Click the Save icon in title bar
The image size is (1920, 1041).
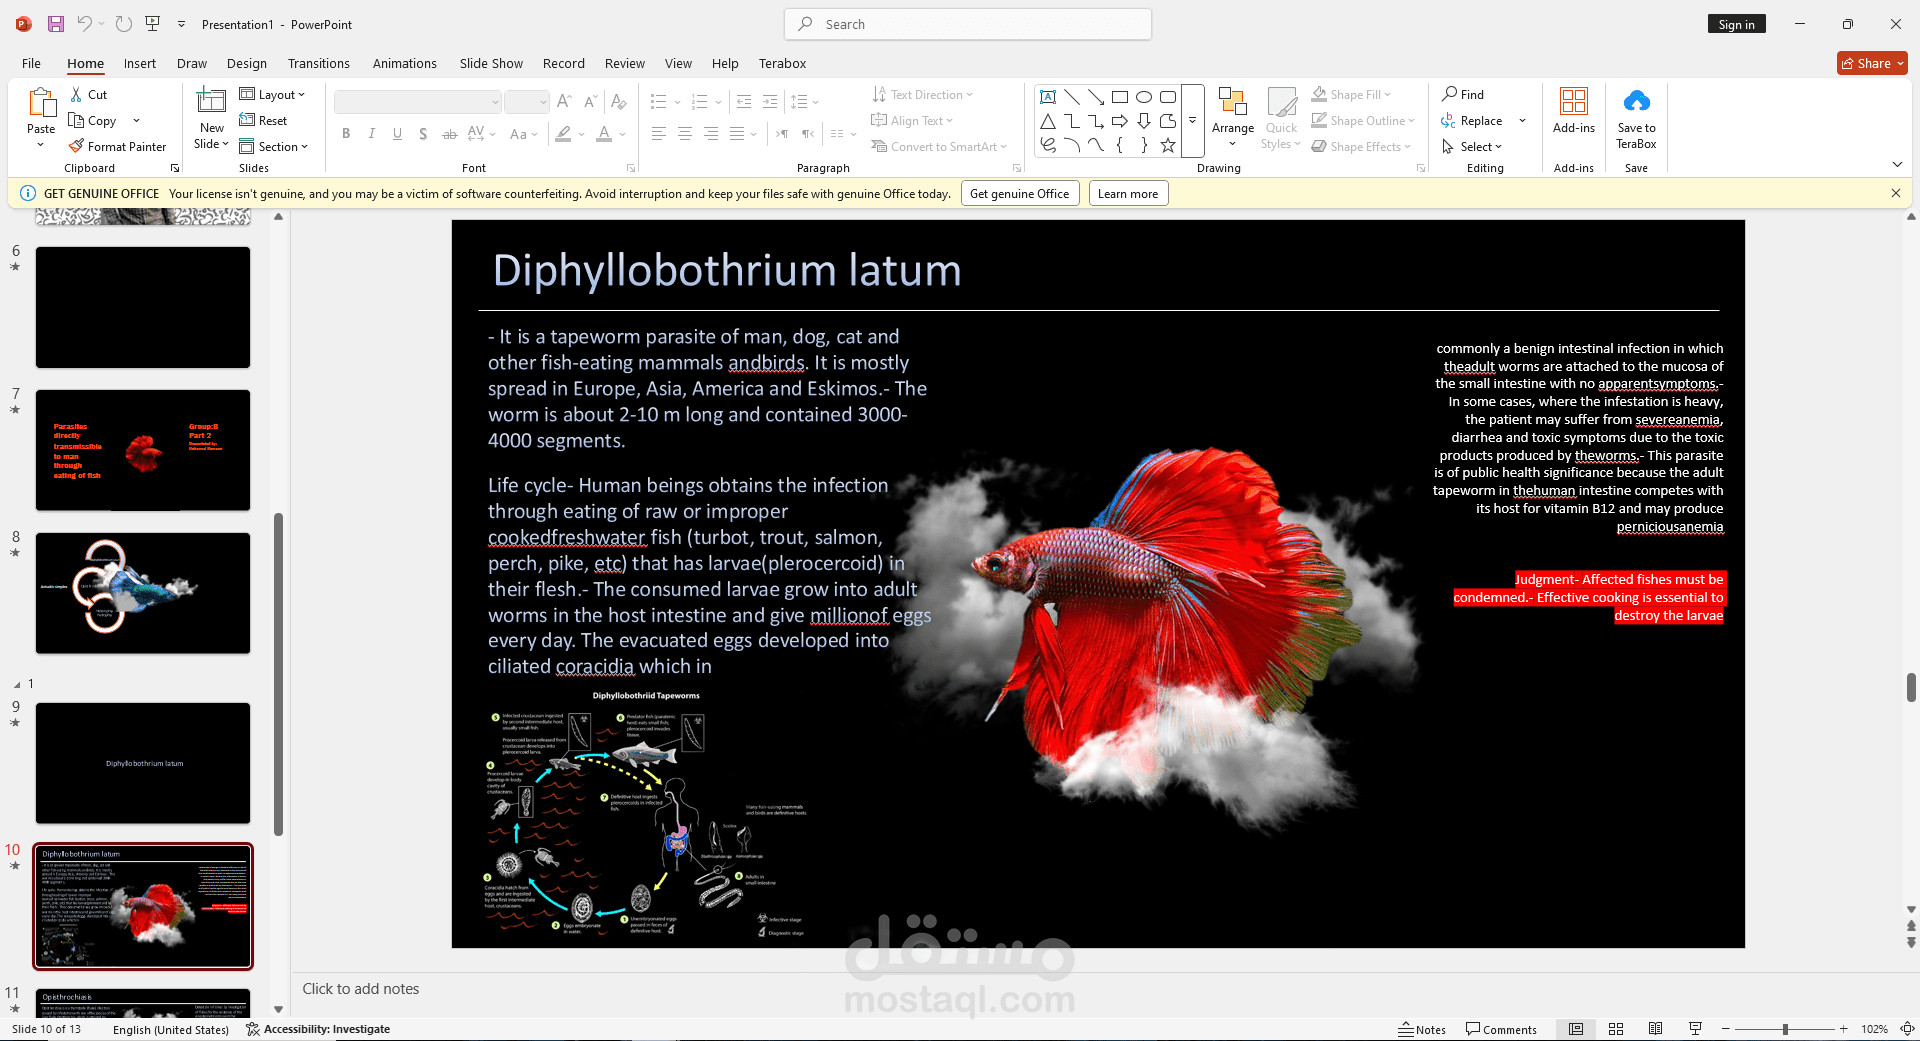[56, 24]
